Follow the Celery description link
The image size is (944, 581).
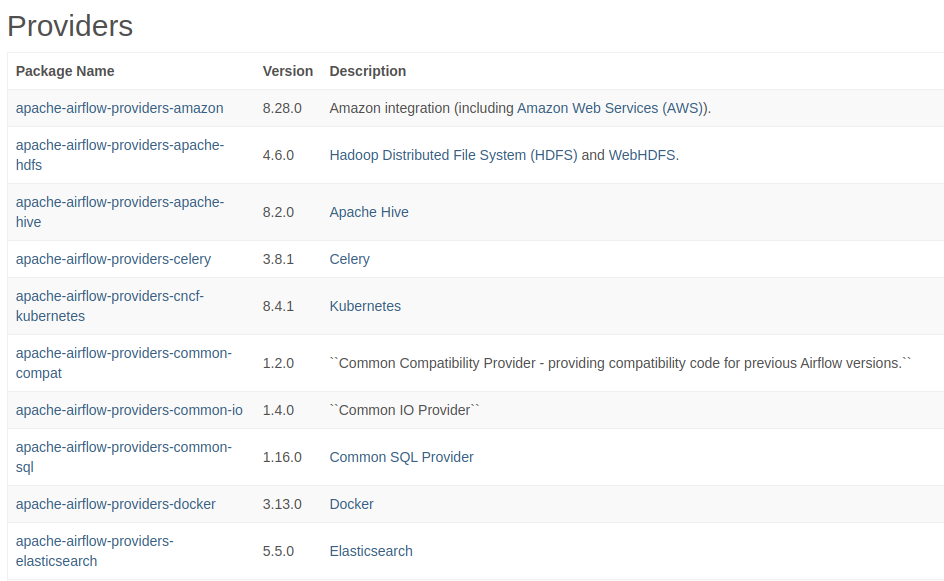(x=349, y=259)
